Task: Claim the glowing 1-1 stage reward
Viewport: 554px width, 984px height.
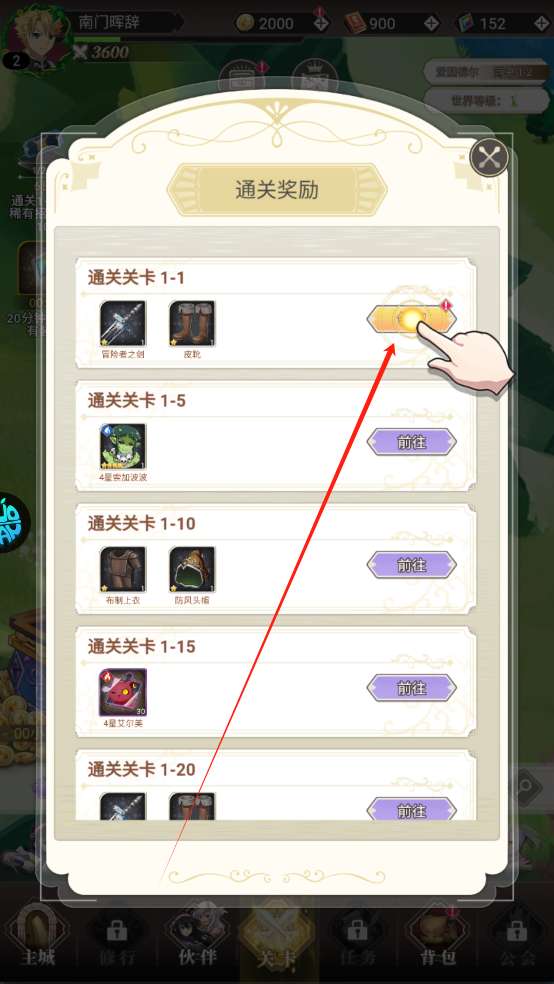Action: point(412,320)
